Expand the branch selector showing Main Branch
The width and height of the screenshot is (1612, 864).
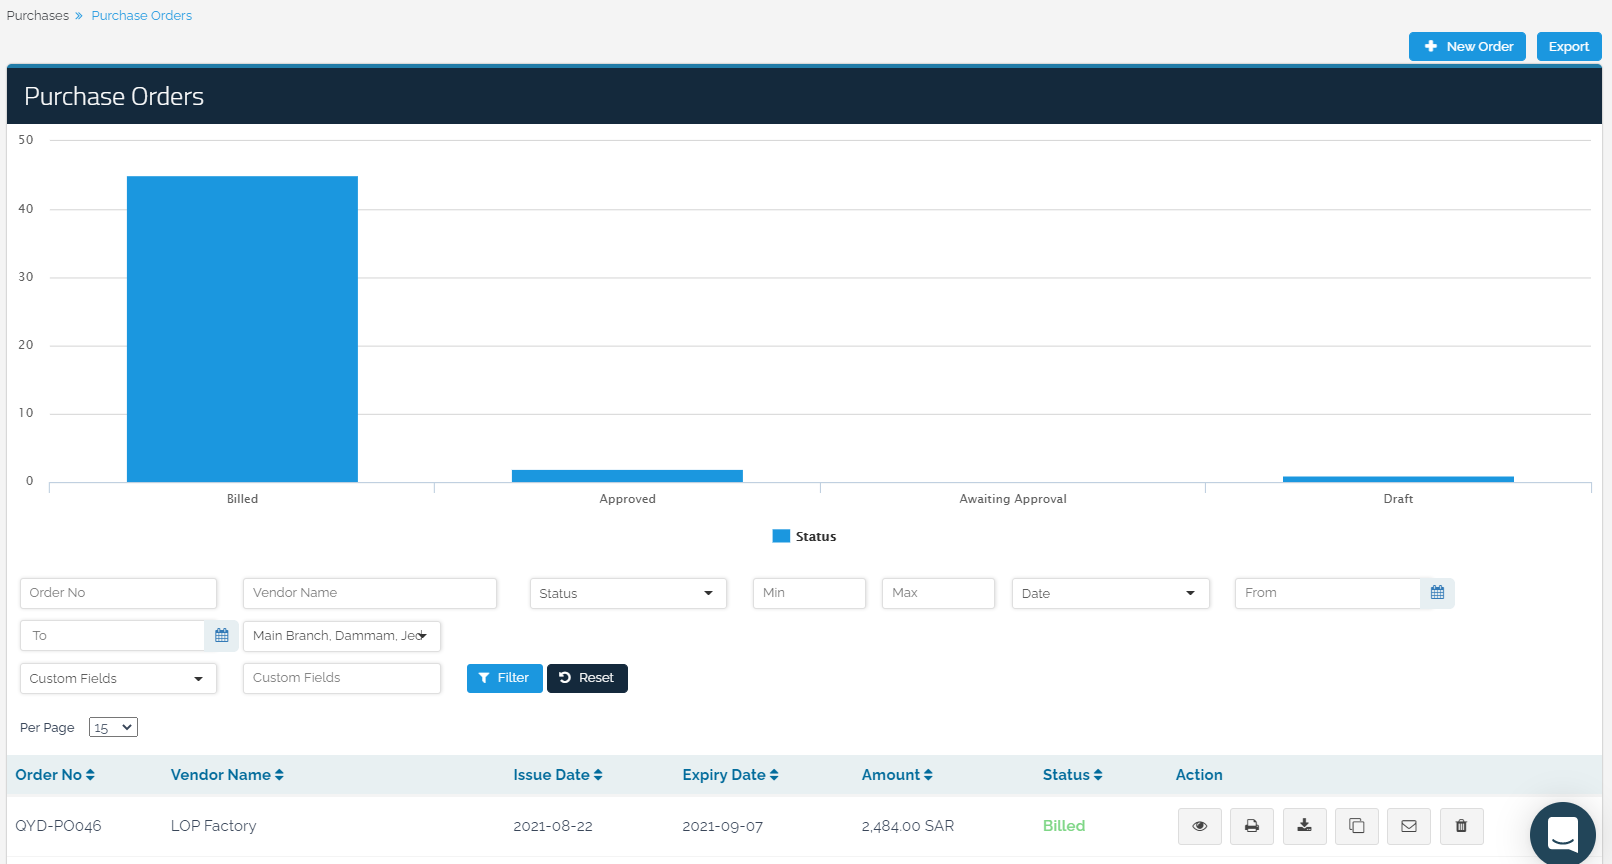pos(341,636)
